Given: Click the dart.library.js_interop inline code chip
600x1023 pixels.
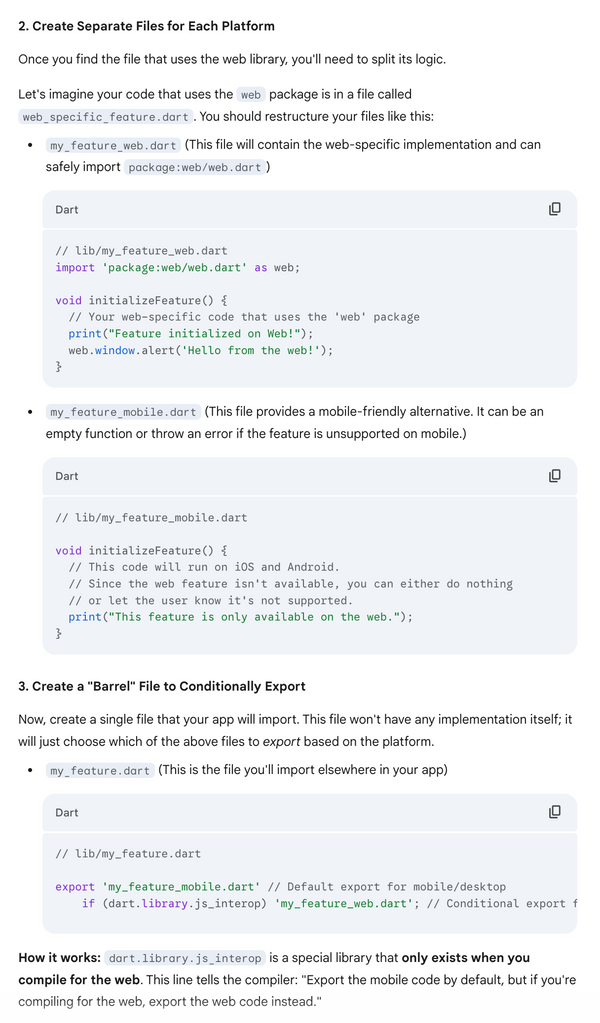Looking at the screenshot, I should click(185, 958).
